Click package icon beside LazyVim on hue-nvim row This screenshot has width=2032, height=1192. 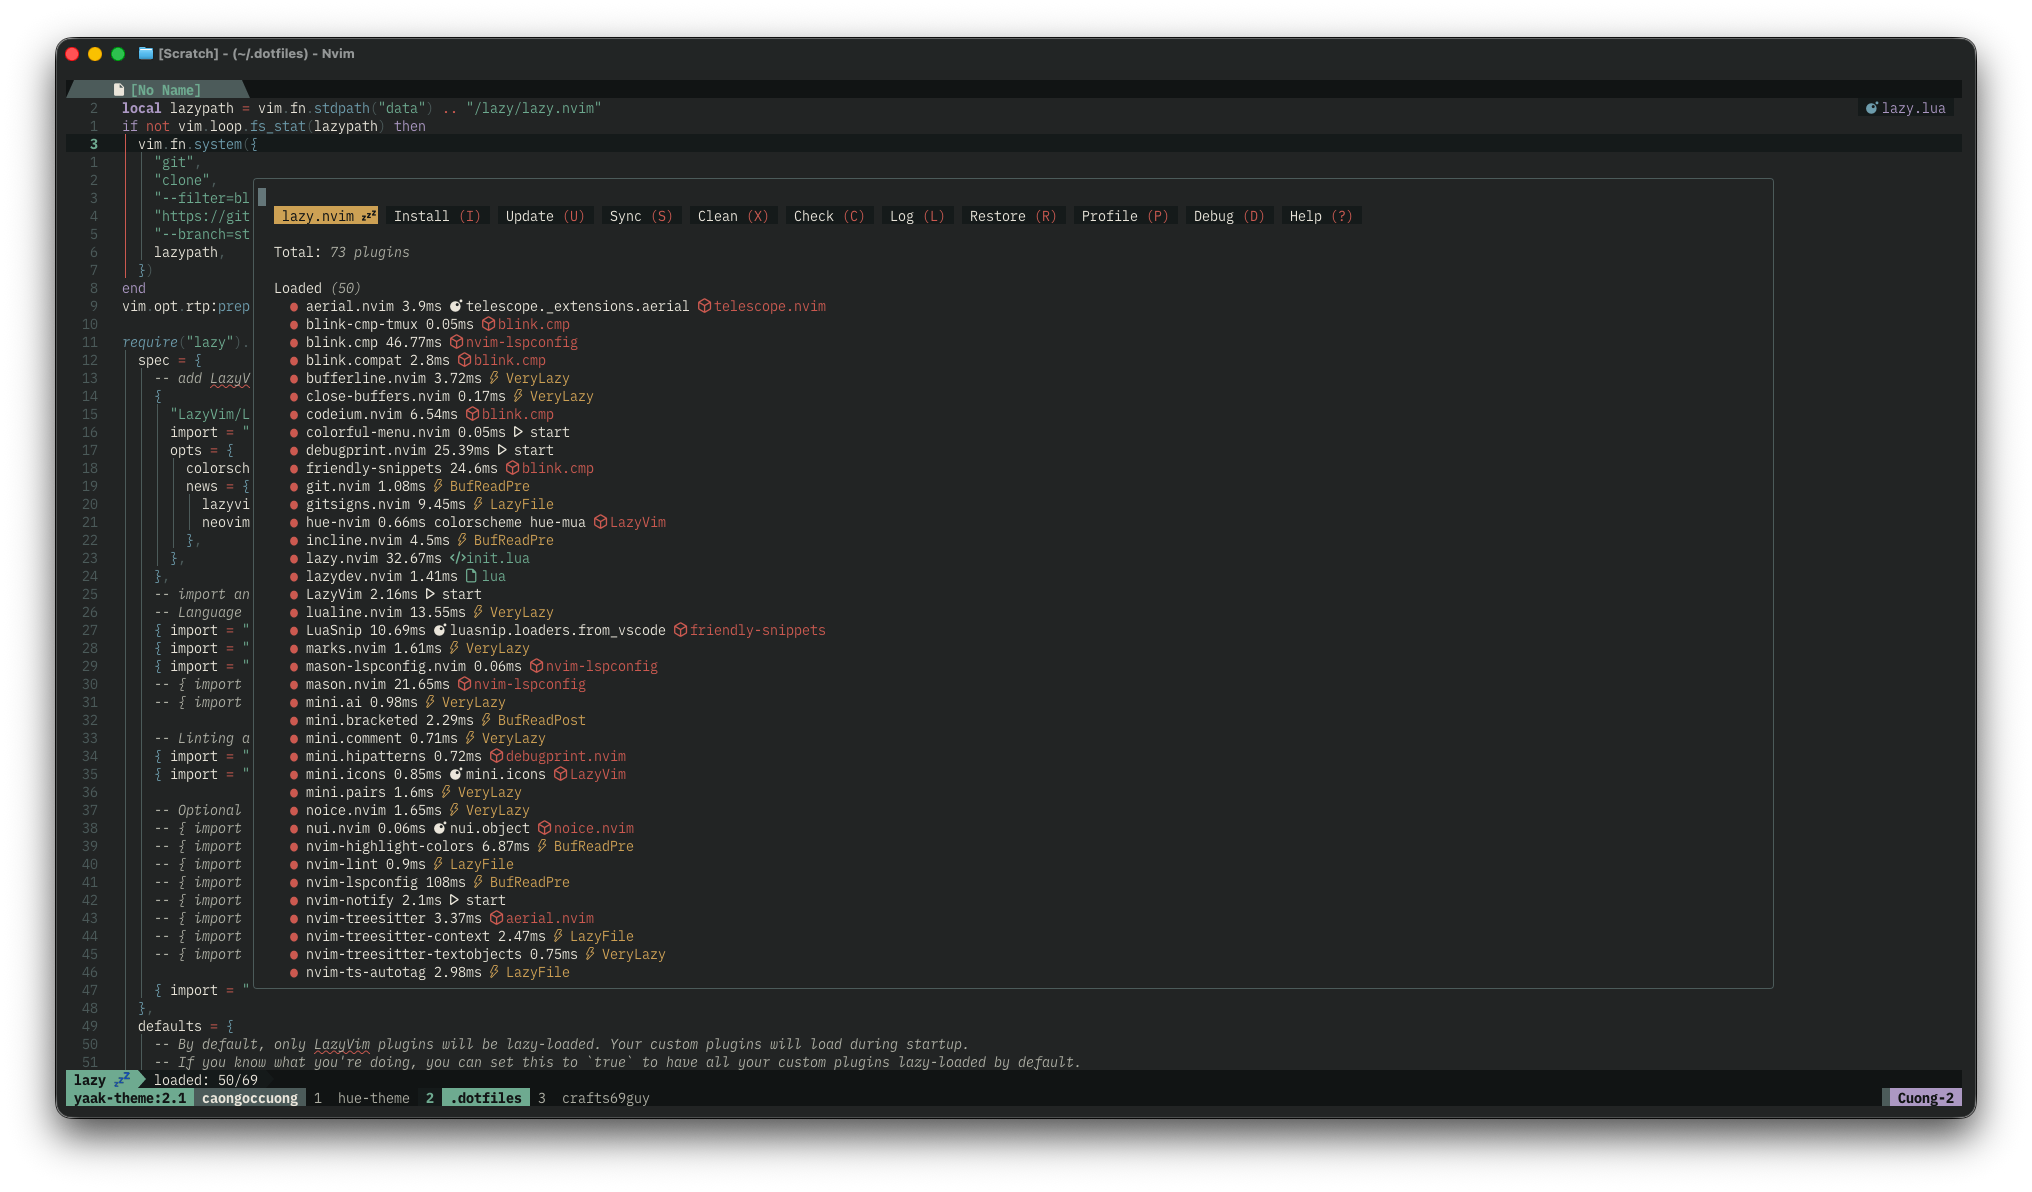600,522
